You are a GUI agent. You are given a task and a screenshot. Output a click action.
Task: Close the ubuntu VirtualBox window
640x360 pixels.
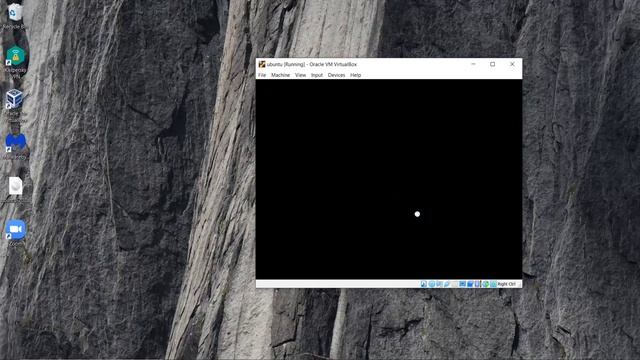click(x=512, y=64)
